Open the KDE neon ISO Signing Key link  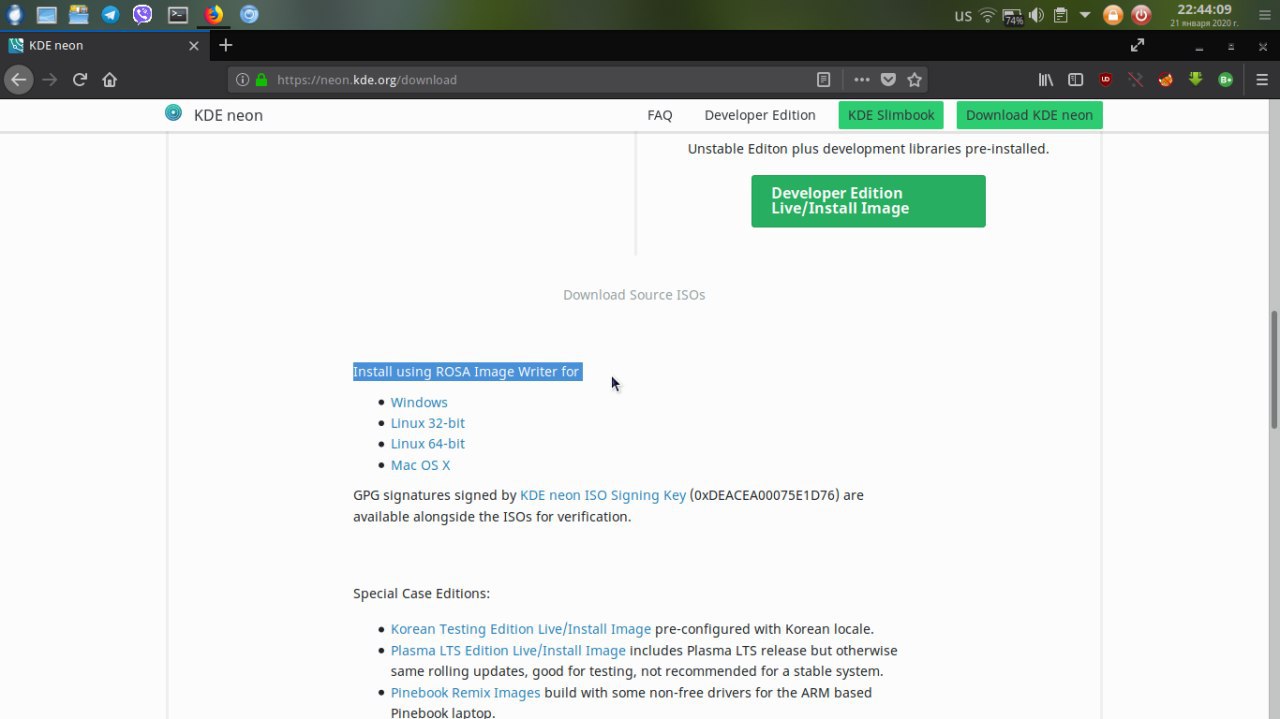(x=603, y=495)
